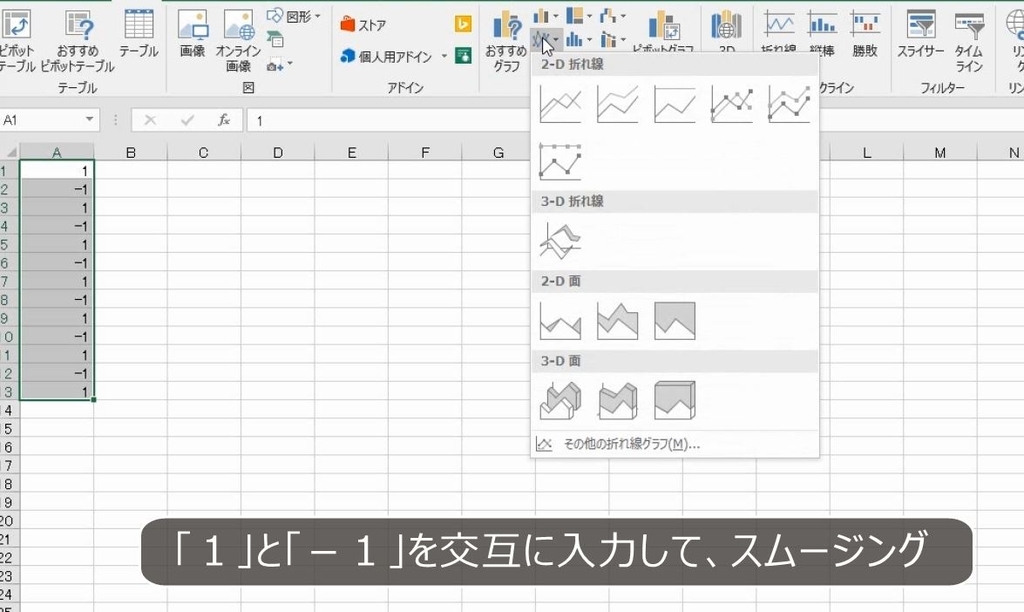The width and height of the screenshot is (1024, 612).
Task: Select column header M
Action: click(x=940, y=152)
